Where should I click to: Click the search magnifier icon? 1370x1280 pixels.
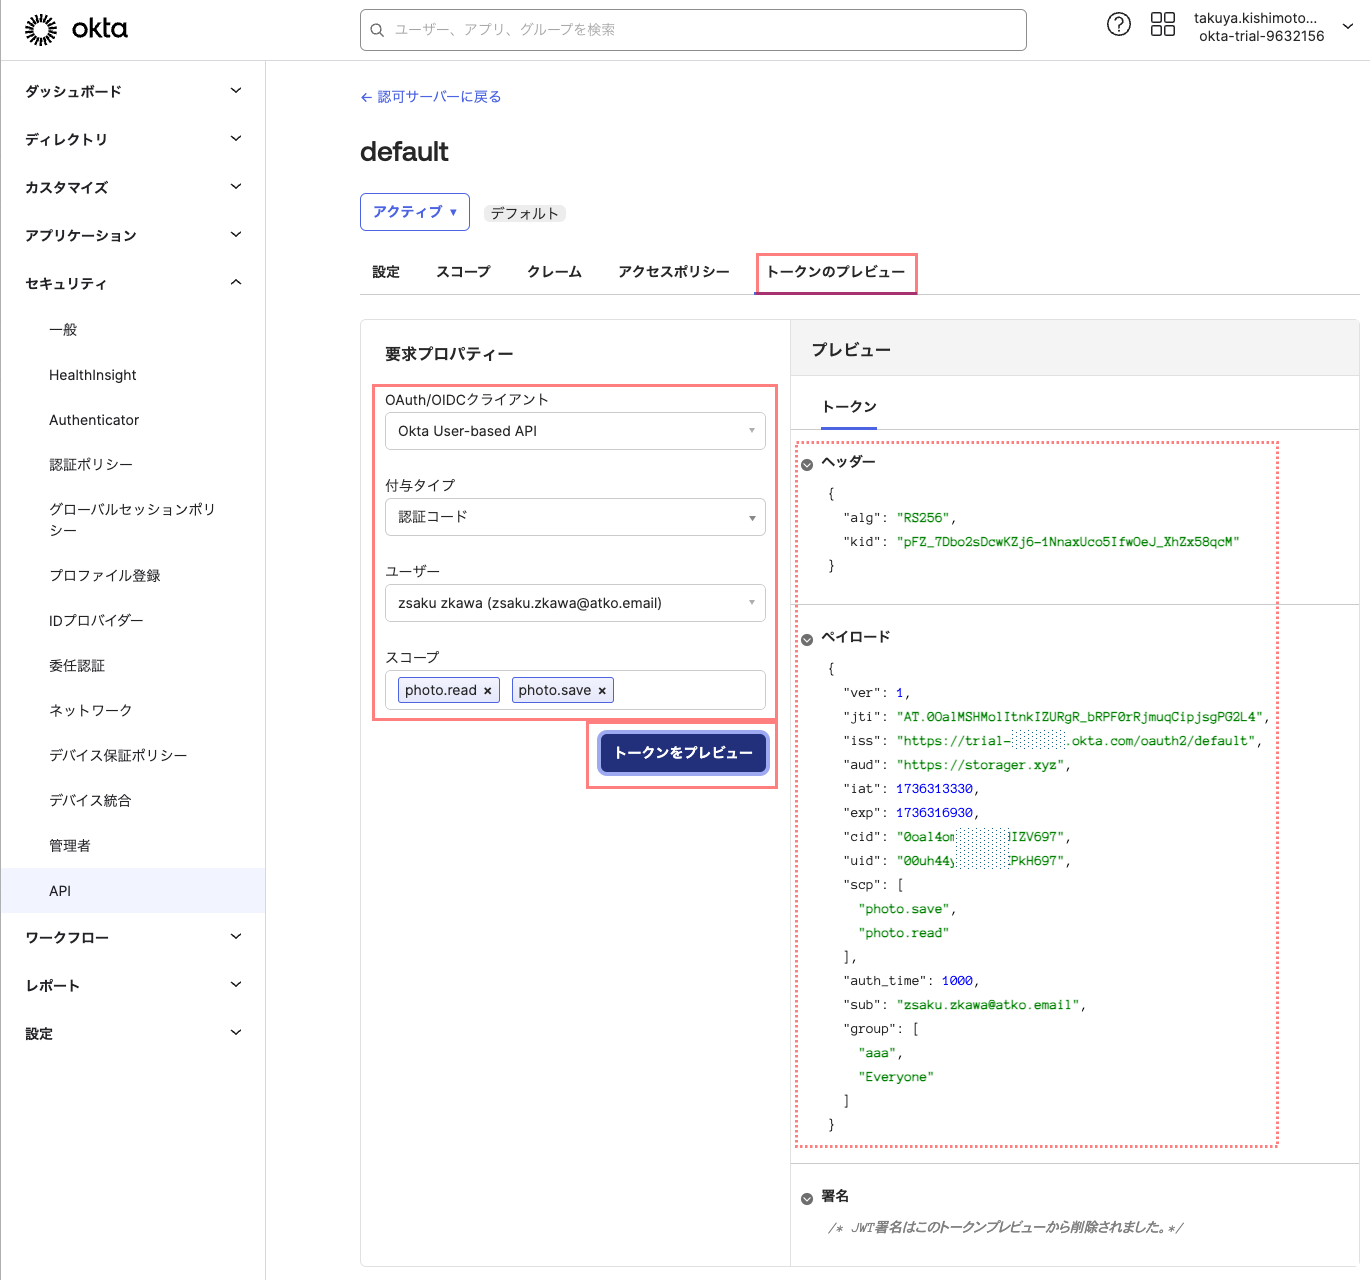pos(377,30)
